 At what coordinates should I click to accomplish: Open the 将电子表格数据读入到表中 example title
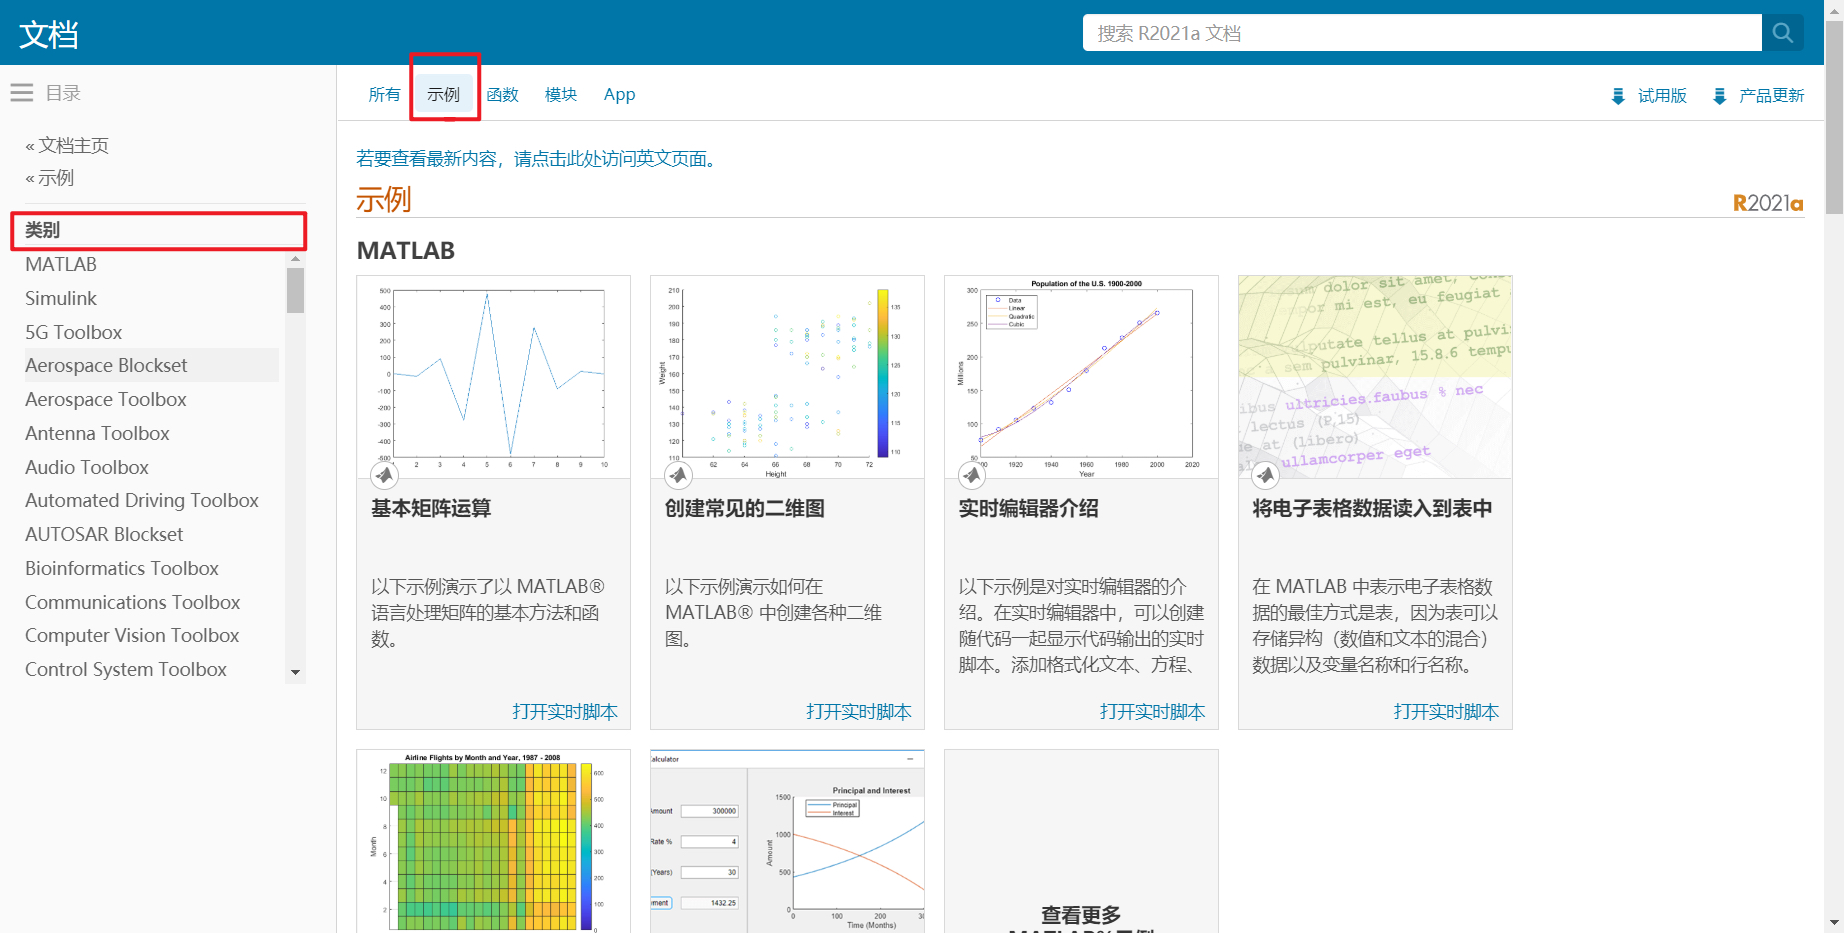pyautogui.click(x=1372, y=509)
